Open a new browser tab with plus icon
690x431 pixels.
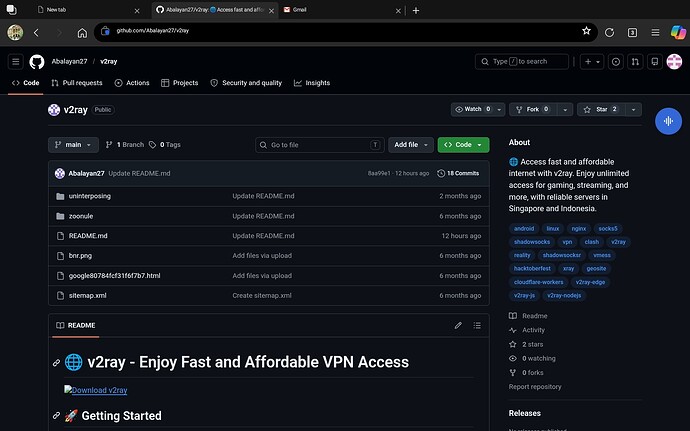coord(416,10)
